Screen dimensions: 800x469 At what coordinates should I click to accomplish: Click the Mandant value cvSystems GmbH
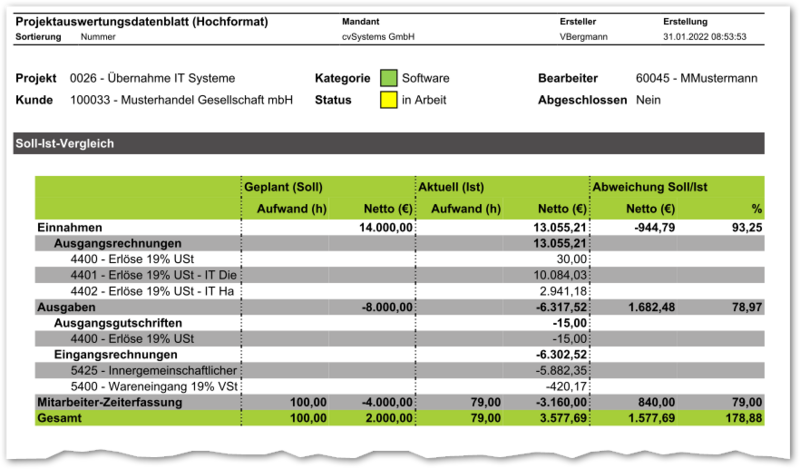click(378, 37)
